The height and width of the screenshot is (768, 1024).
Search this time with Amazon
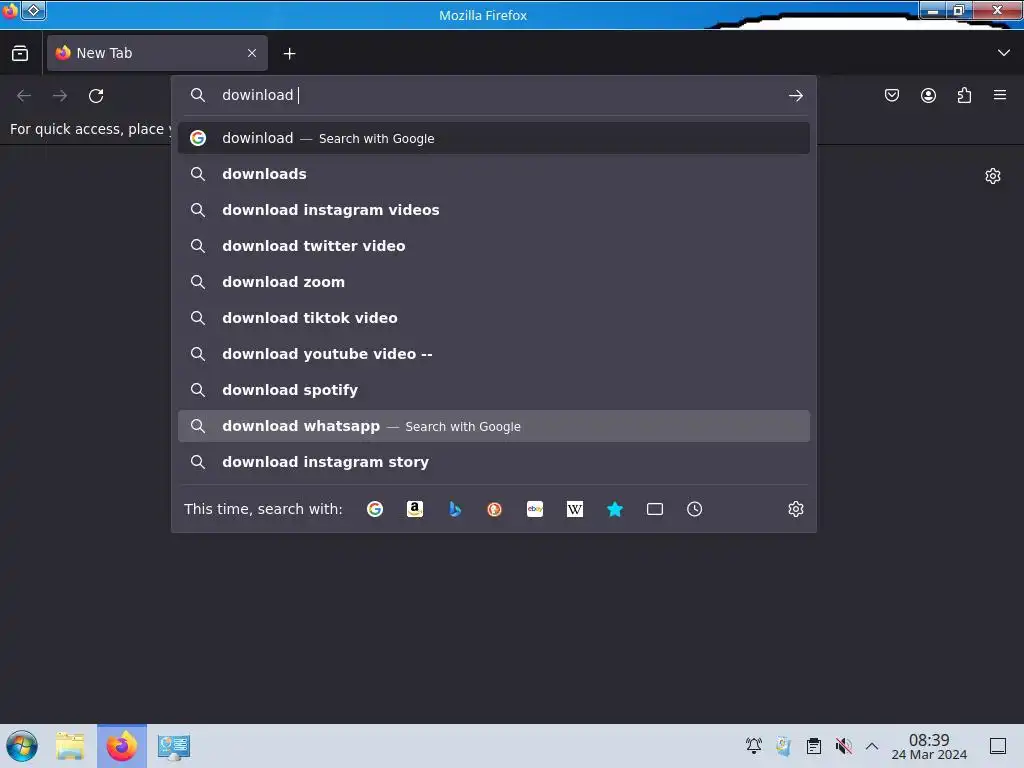coord(415,509)
